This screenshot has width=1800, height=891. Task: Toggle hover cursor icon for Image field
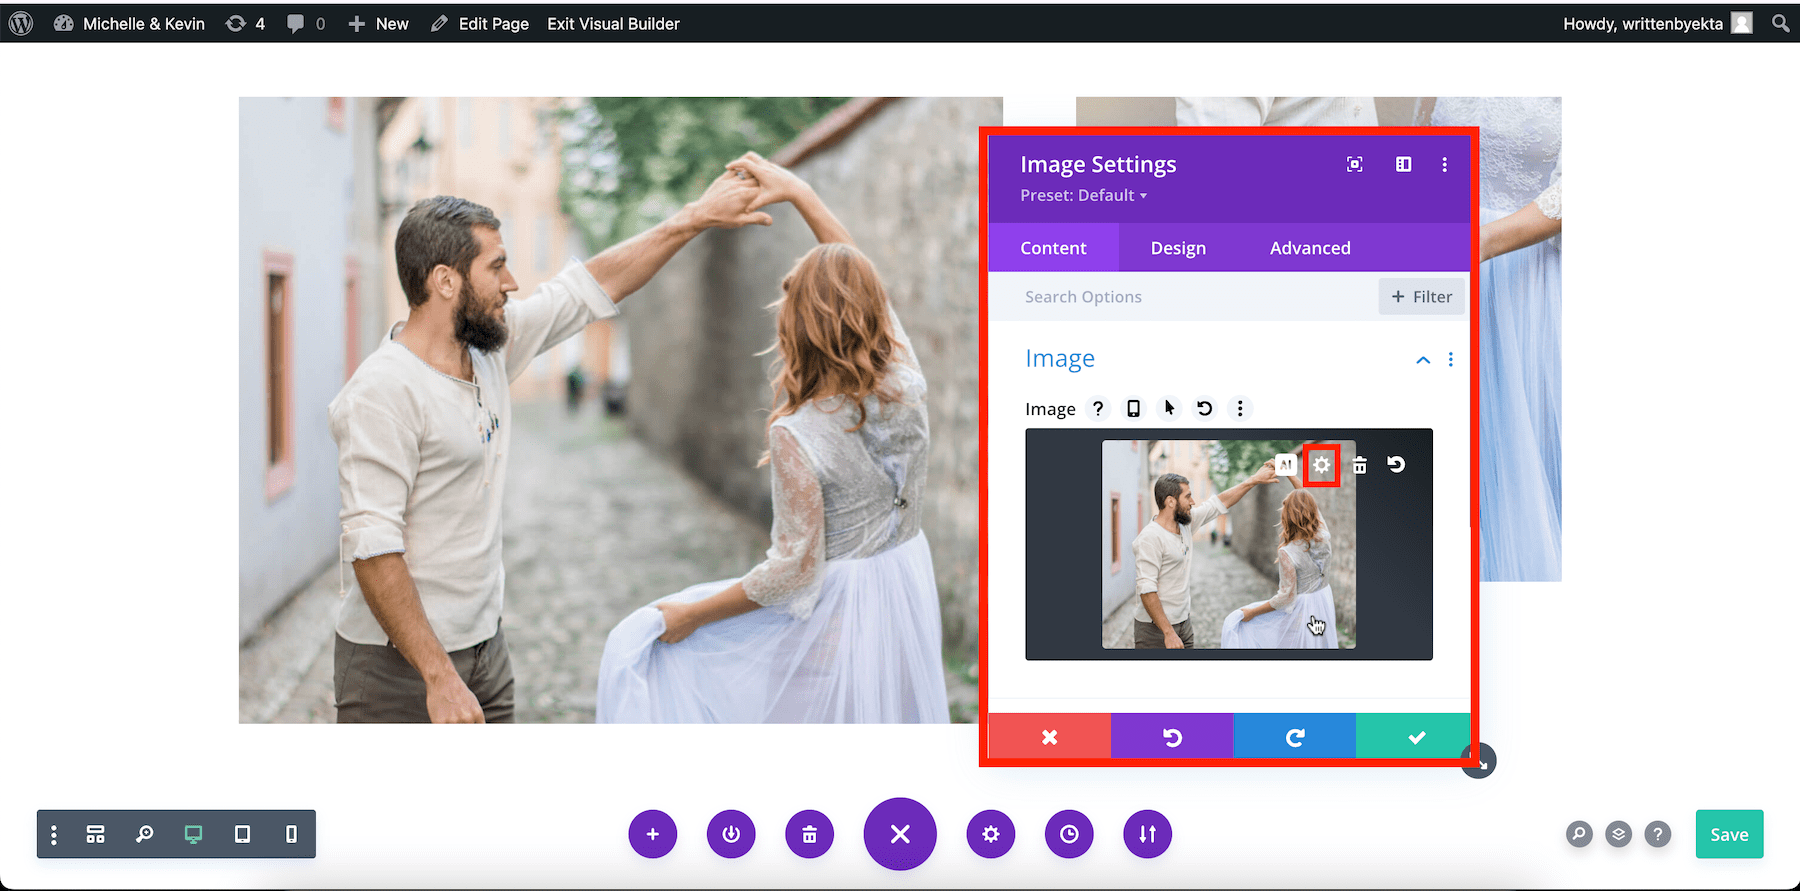click(x=1169, y=408)
